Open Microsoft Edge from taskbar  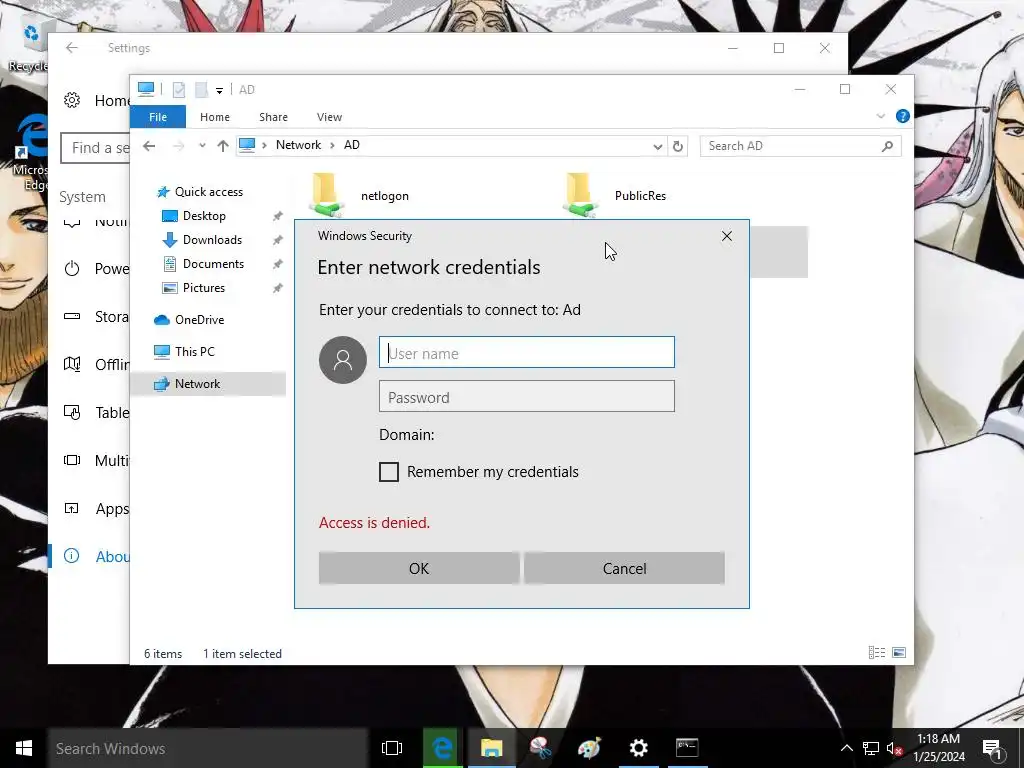coord(443,748)
